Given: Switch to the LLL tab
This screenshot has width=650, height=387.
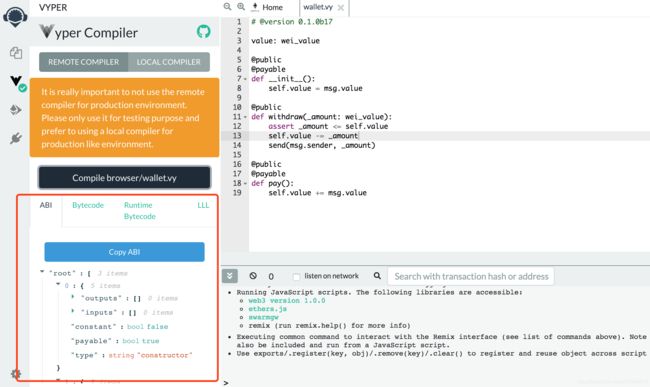Looking at the screenshot, I should point(203,205).
